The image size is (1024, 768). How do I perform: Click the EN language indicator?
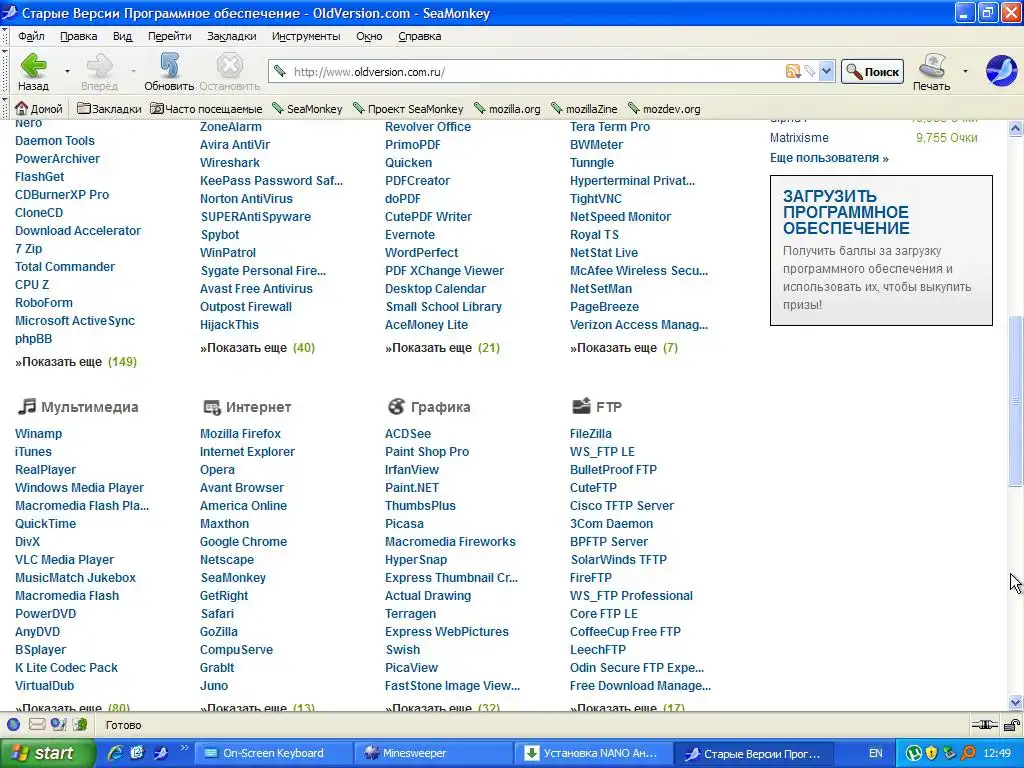pyautogui.click(x=875, y=753)
